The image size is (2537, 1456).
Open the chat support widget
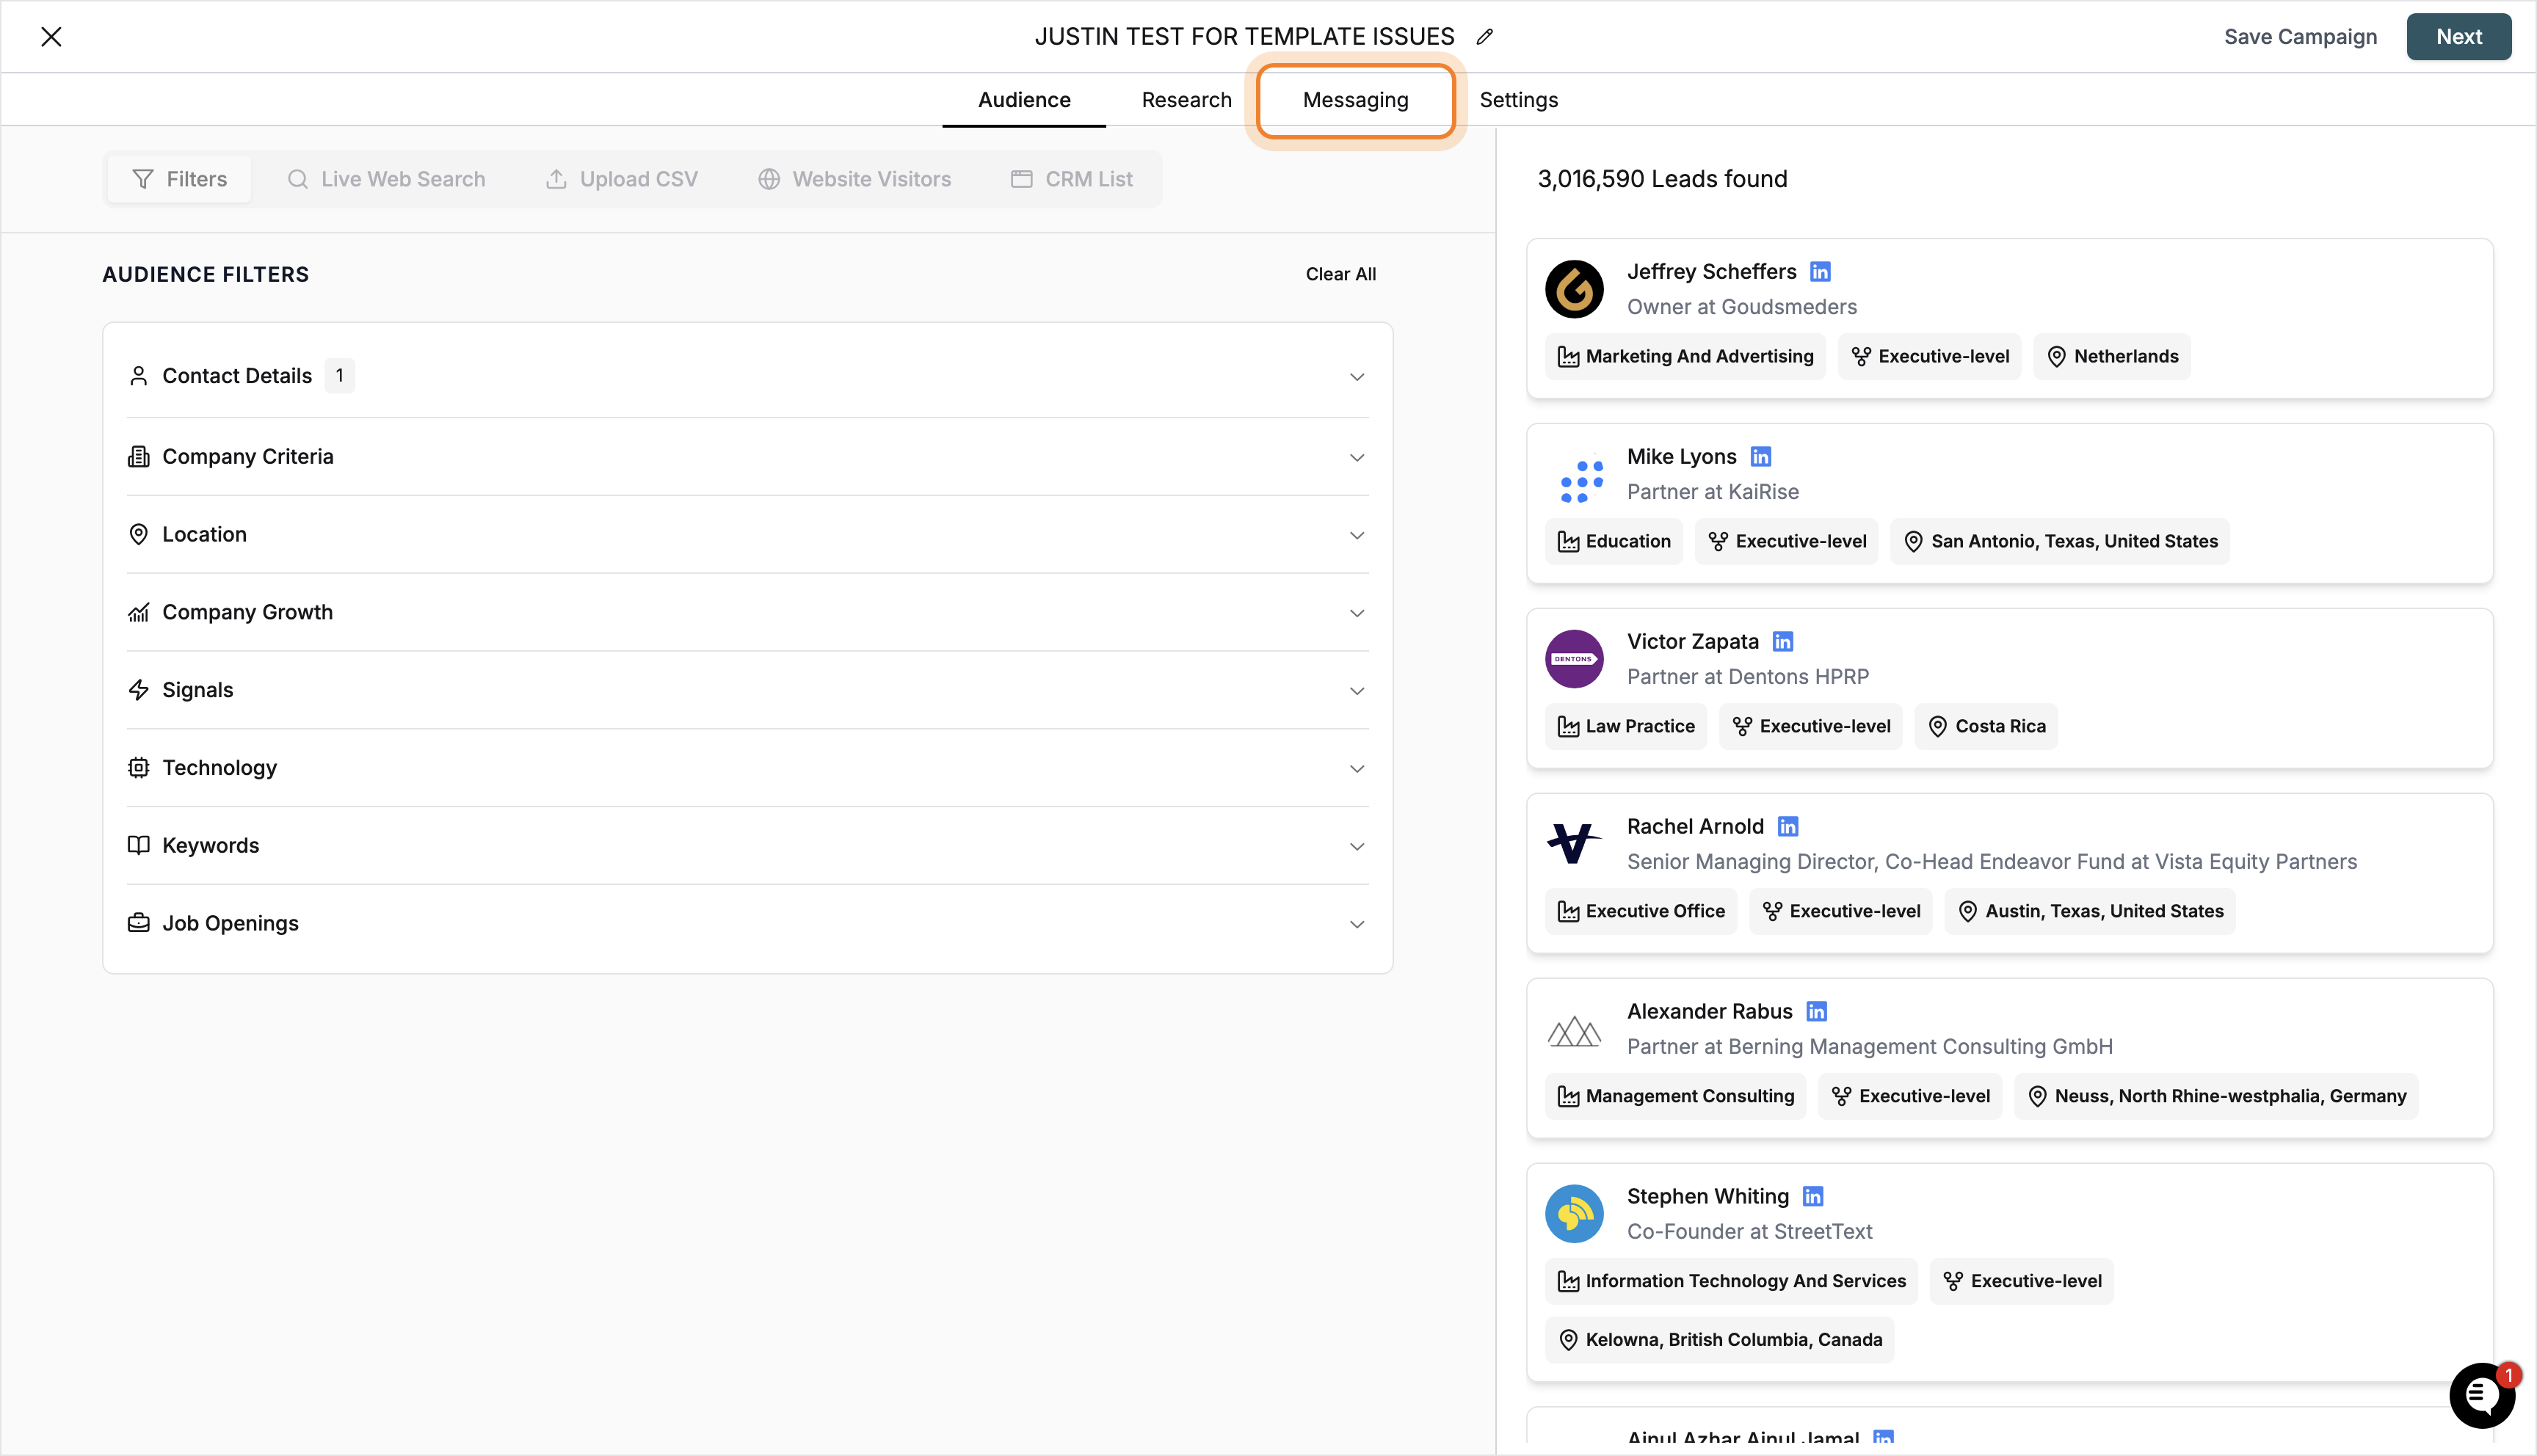coord(2481,1395)
